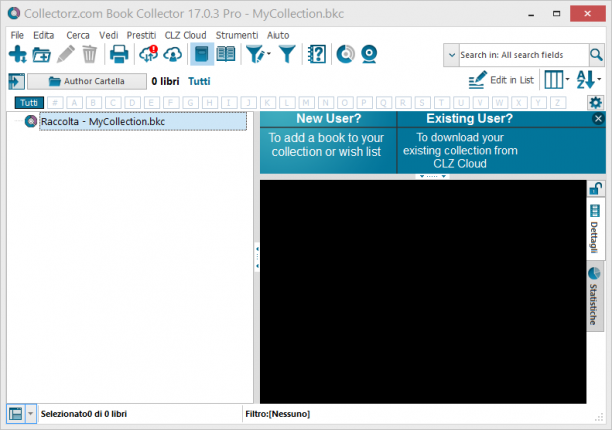The width and height of the screenshot is (612, 430).
Task: Open the columns dropdown arrow
Action: coord(568,80)
